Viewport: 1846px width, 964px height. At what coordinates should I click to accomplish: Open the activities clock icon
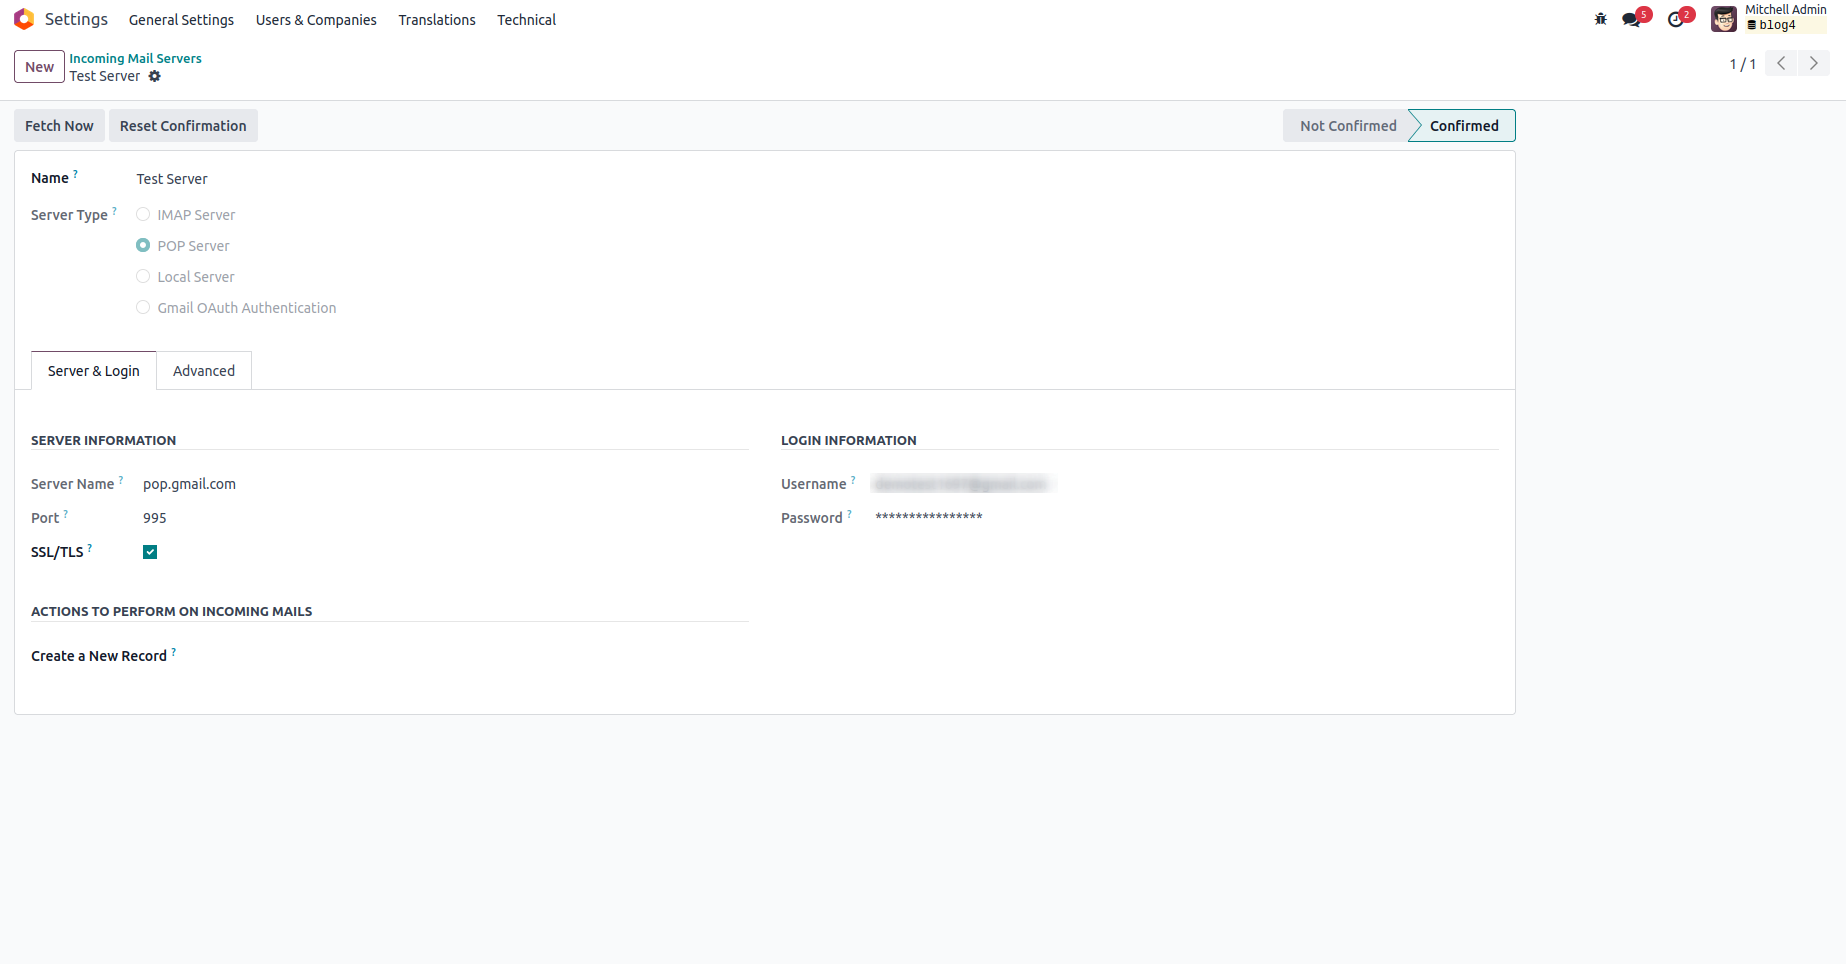click(1677, 19)
